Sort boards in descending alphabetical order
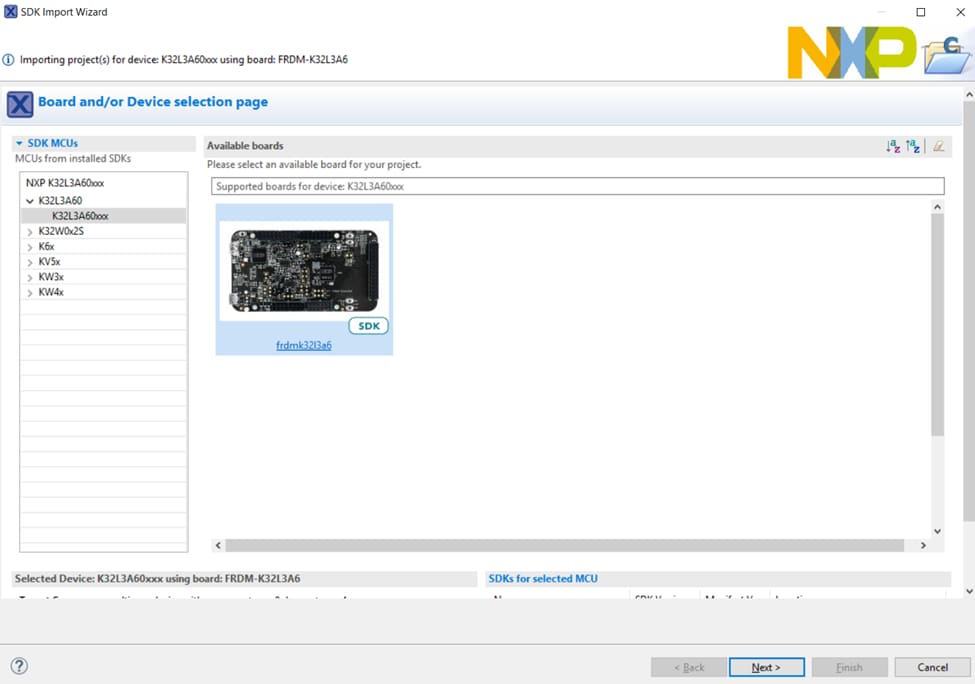Image resolution: width=975 pixels, height=684 pixels. pos(913,146)
